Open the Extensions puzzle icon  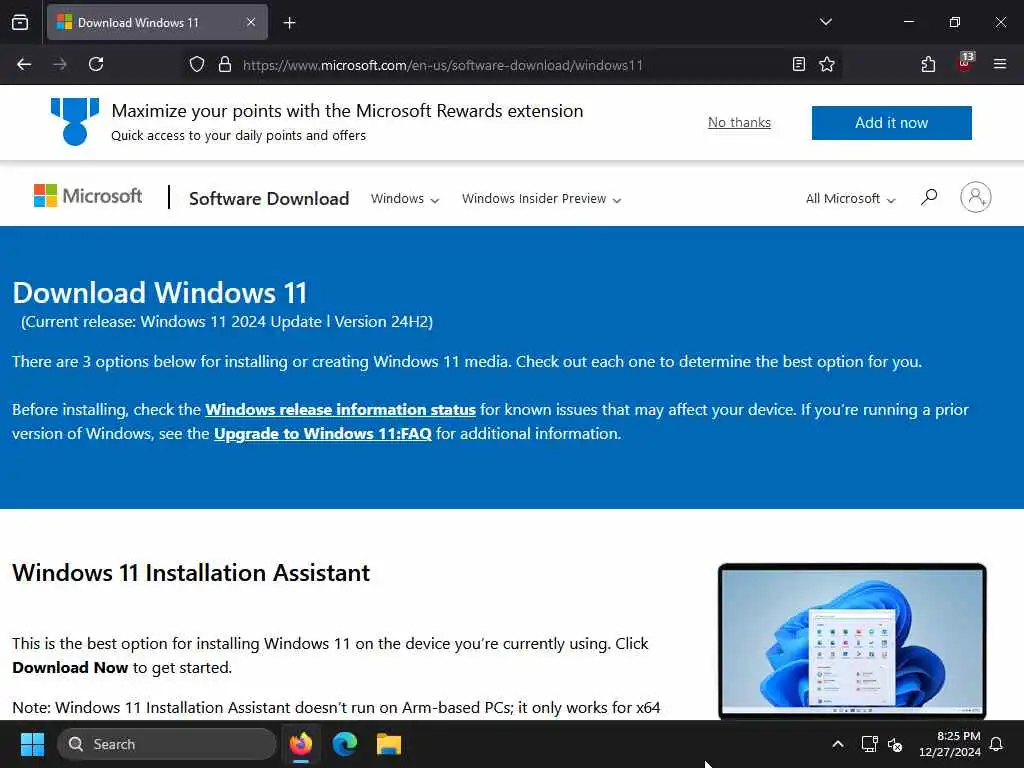coord(928,64)
